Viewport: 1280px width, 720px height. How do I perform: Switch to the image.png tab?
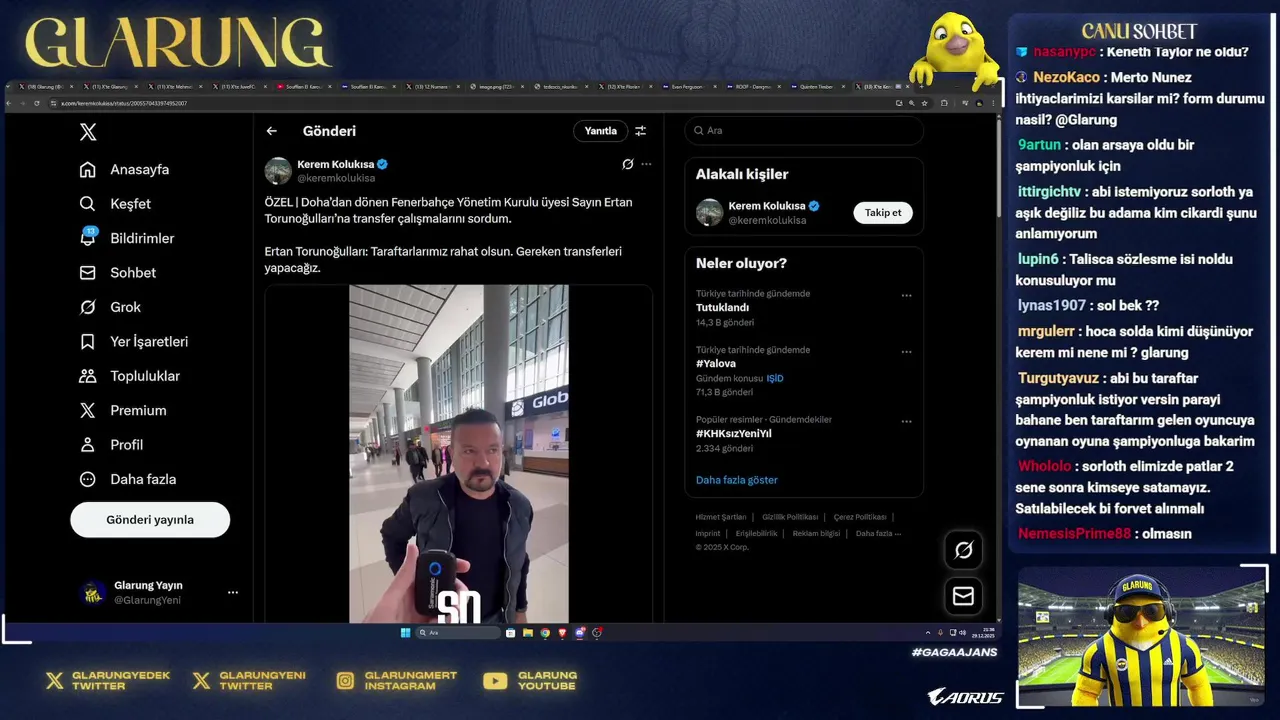point(496,87)
